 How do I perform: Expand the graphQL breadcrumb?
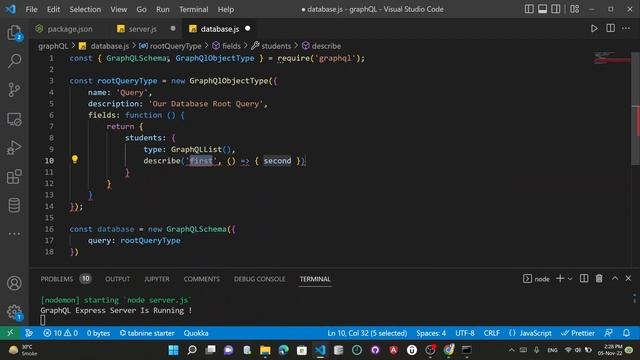click(x=53, y=46)
